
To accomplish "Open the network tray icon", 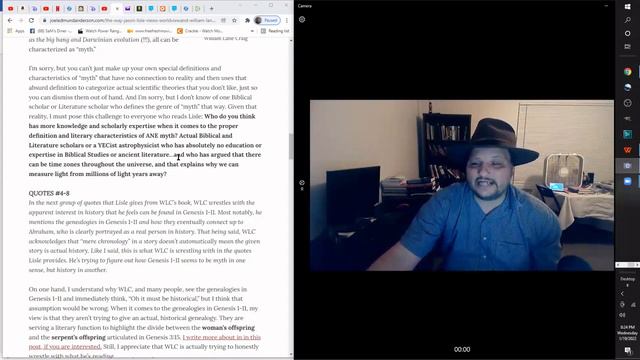I will pos(633,304).
